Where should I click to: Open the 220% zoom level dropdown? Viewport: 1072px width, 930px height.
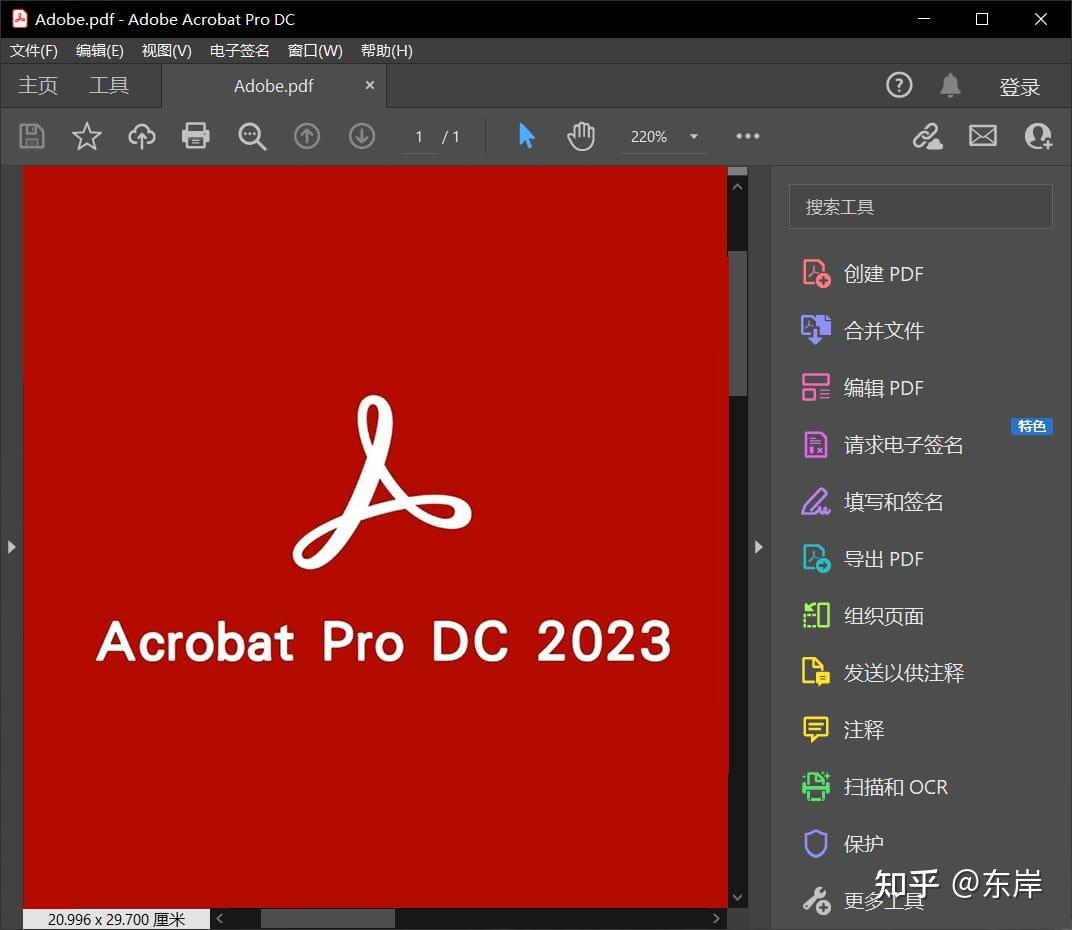pyautogui.click(x=664, y=136)
